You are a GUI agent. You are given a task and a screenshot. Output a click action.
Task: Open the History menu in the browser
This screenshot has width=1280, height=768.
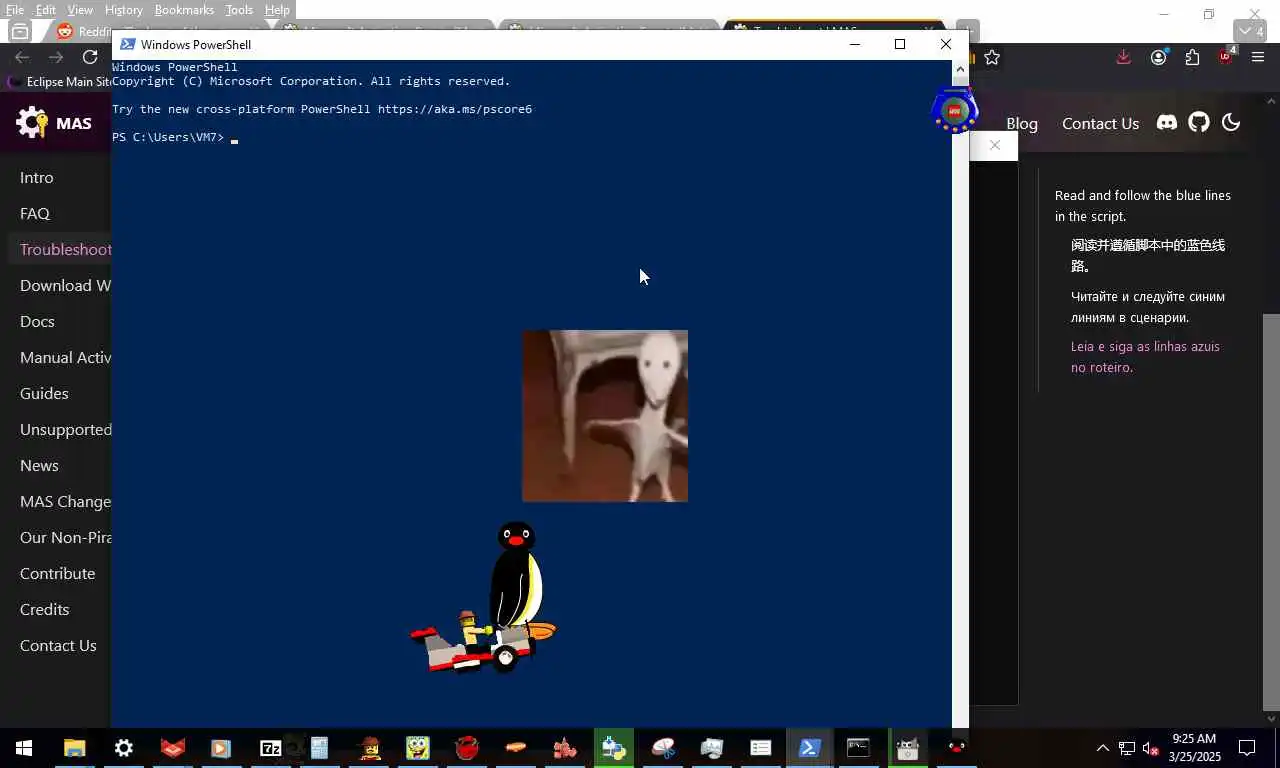tap(123, 10)
